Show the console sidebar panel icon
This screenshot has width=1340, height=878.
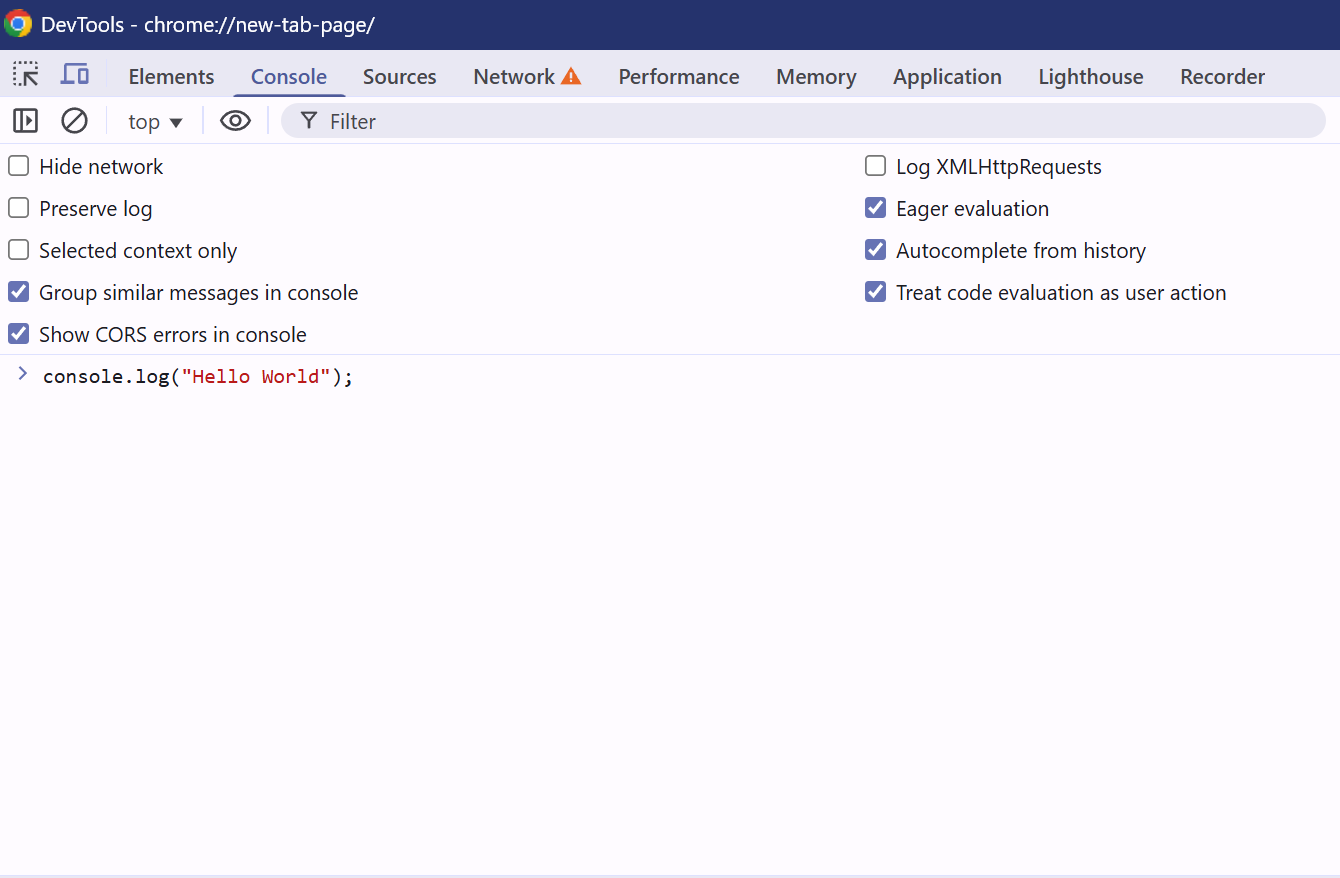pyautogui.click(x=25, y=121)
